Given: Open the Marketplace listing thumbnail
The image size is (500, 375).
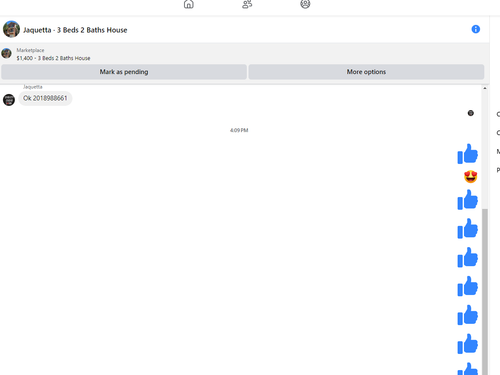Looking at the screenshot, I should tap(7, 53).
